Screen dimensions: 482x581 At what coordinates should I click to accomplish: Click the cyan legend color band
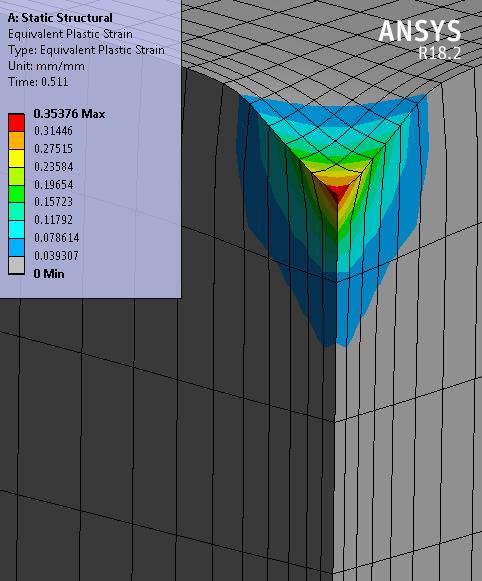(x=16, y=230)
